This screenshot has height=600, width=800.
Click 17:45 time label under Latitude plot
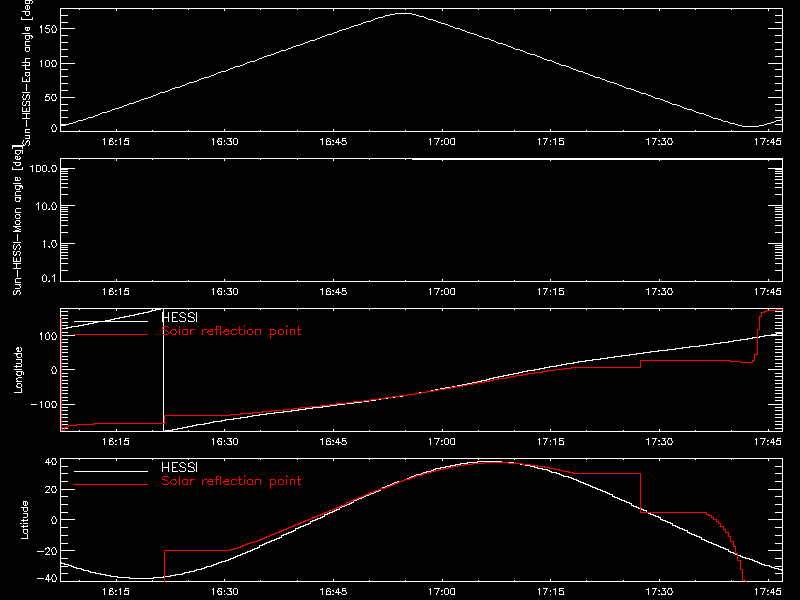[x=768, y=592]
